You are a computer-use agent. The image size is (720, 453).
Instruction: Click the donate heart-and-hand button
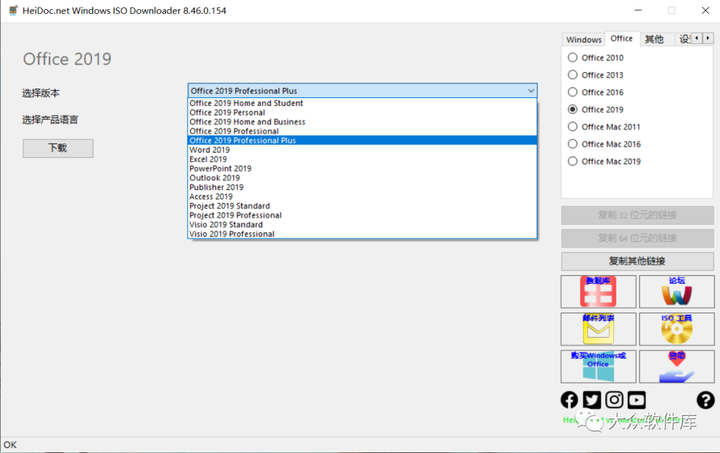[677, 367]
